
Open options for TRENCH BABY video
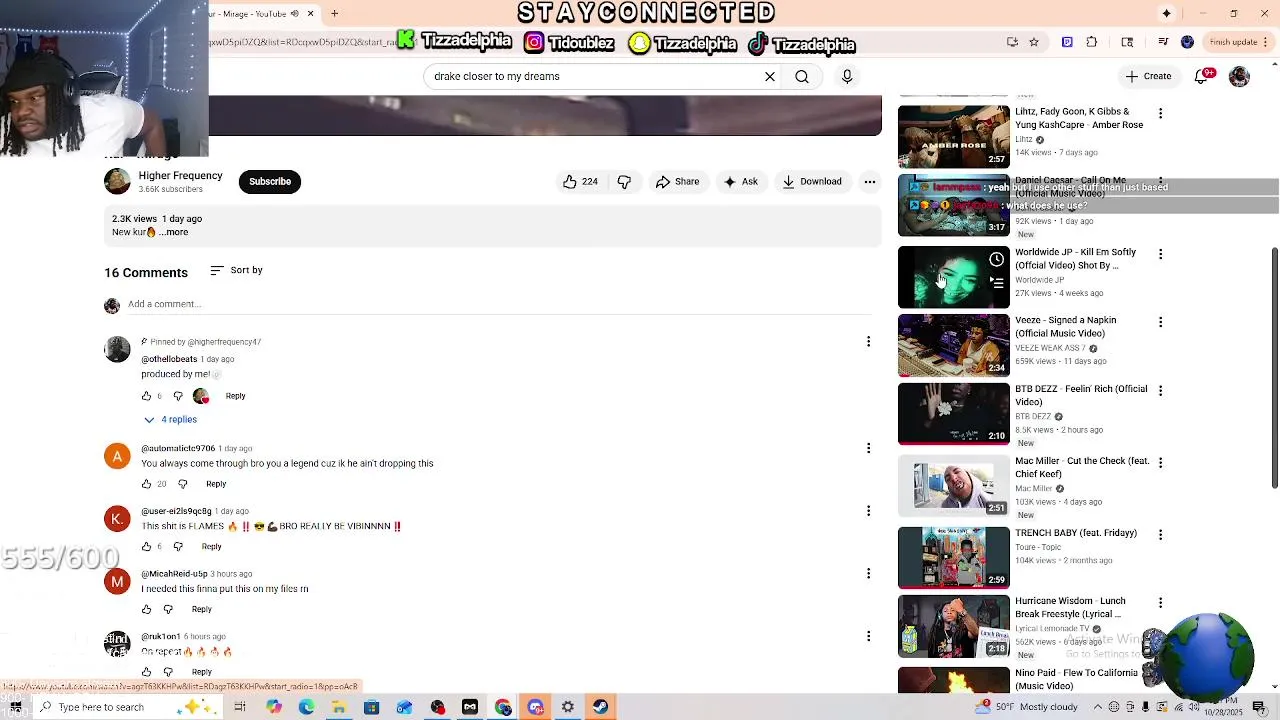point(1160,535)
